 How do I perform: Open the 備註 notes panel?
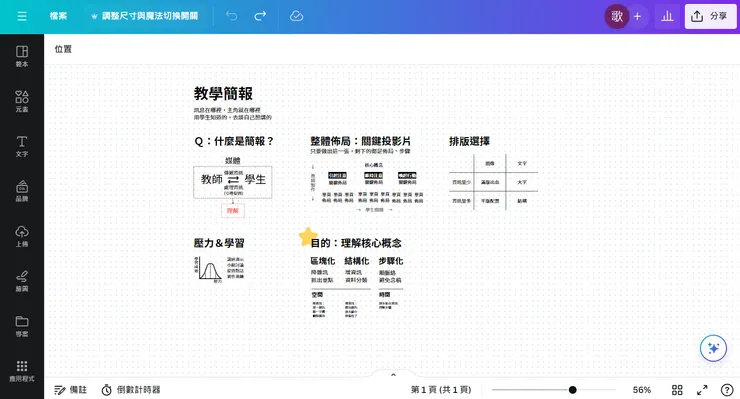(71, 390)
